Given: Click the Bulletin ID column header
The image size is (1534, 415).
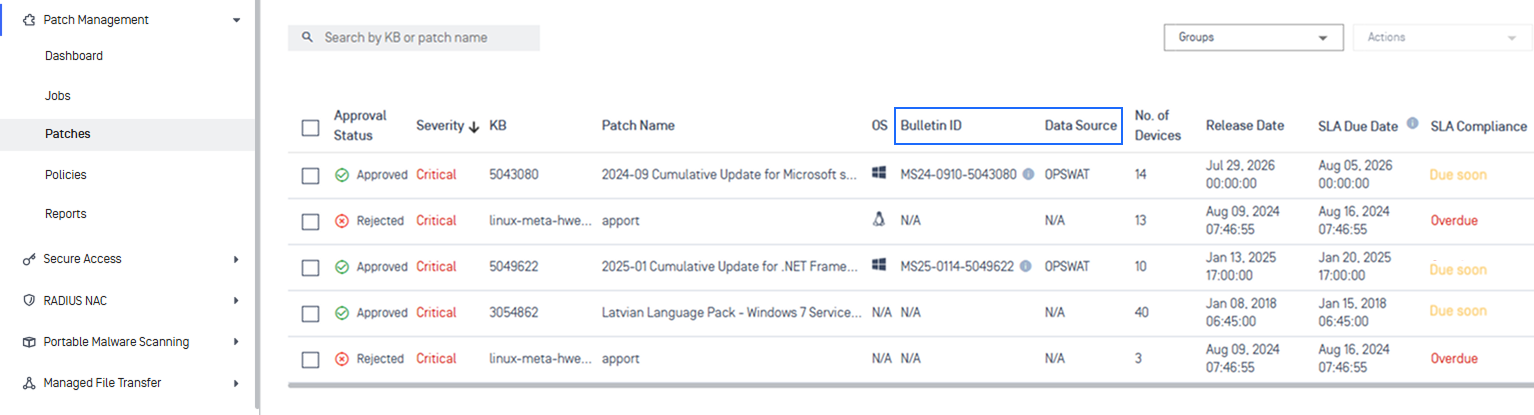Looking at the screenshot, I should (x=931, y=126).
